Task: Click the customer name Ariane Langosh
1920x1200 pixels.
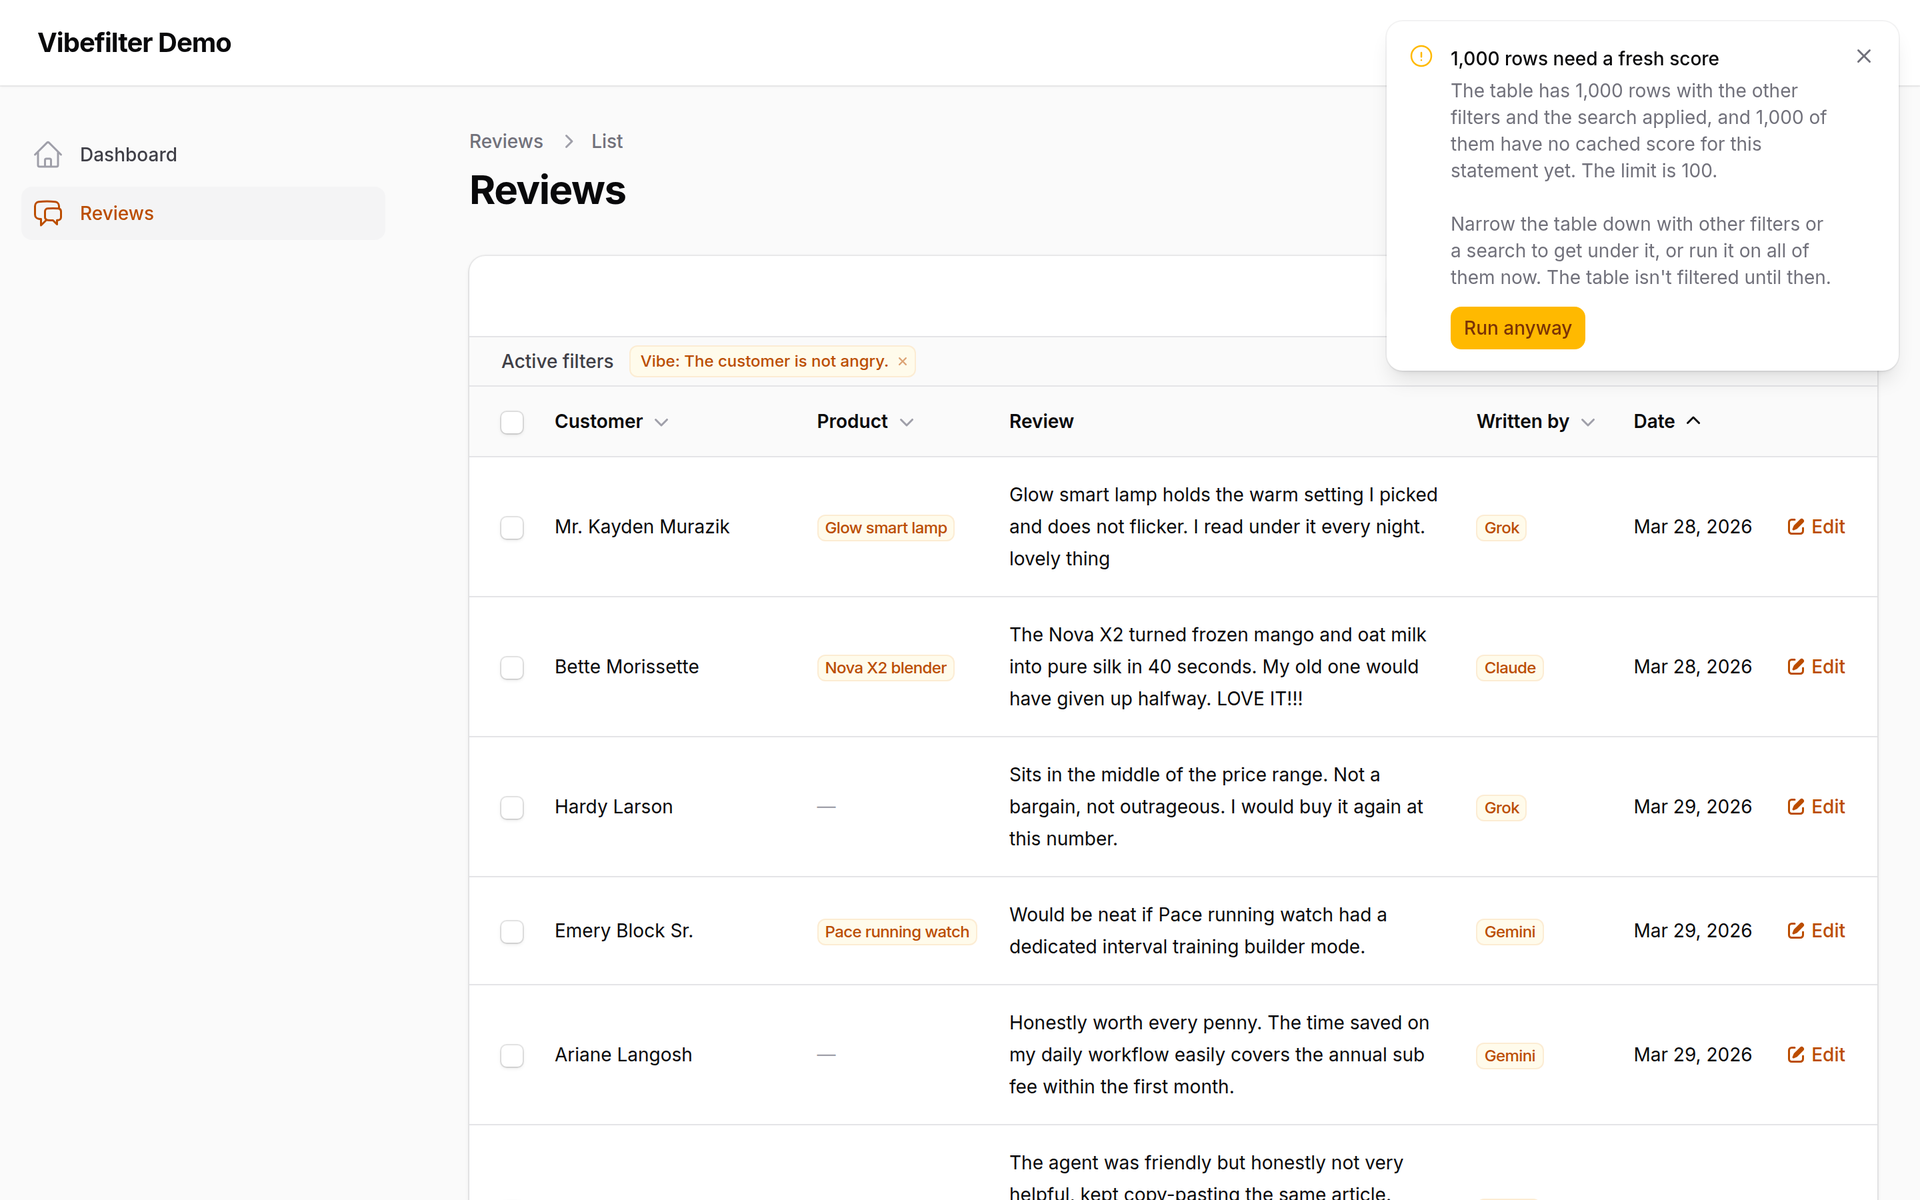Action: [623, 1055]
